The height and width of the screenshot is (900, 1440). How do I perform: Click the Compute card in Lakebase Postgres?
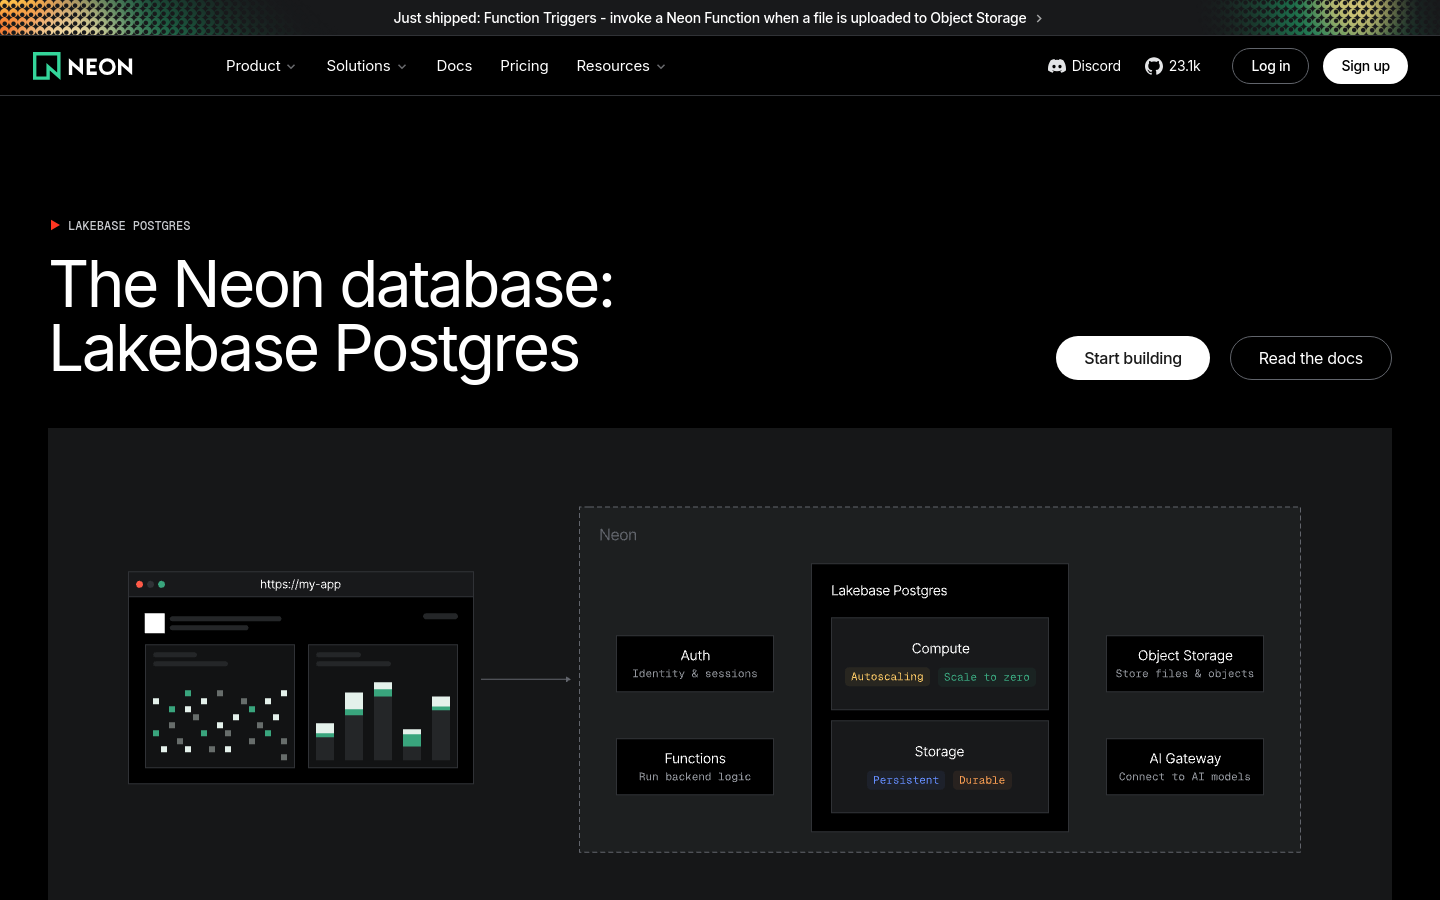[x=940, y=664]
